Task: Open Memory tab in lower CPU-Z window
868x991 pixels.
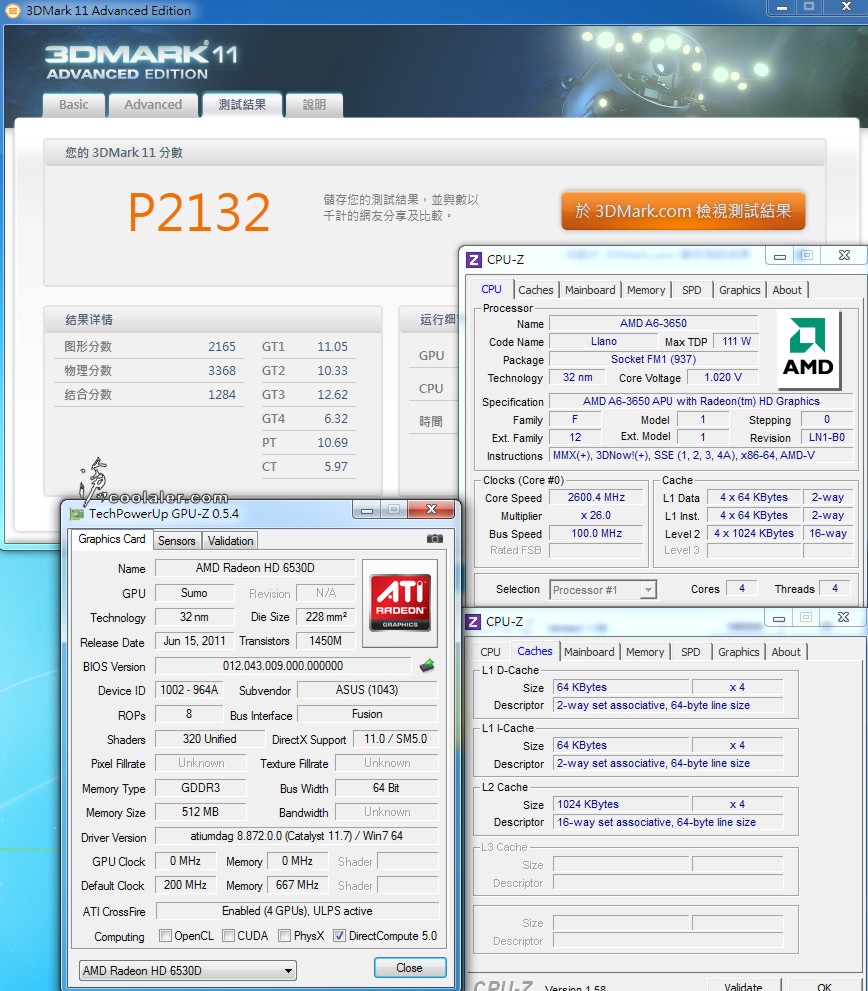Action: (645, 652)
